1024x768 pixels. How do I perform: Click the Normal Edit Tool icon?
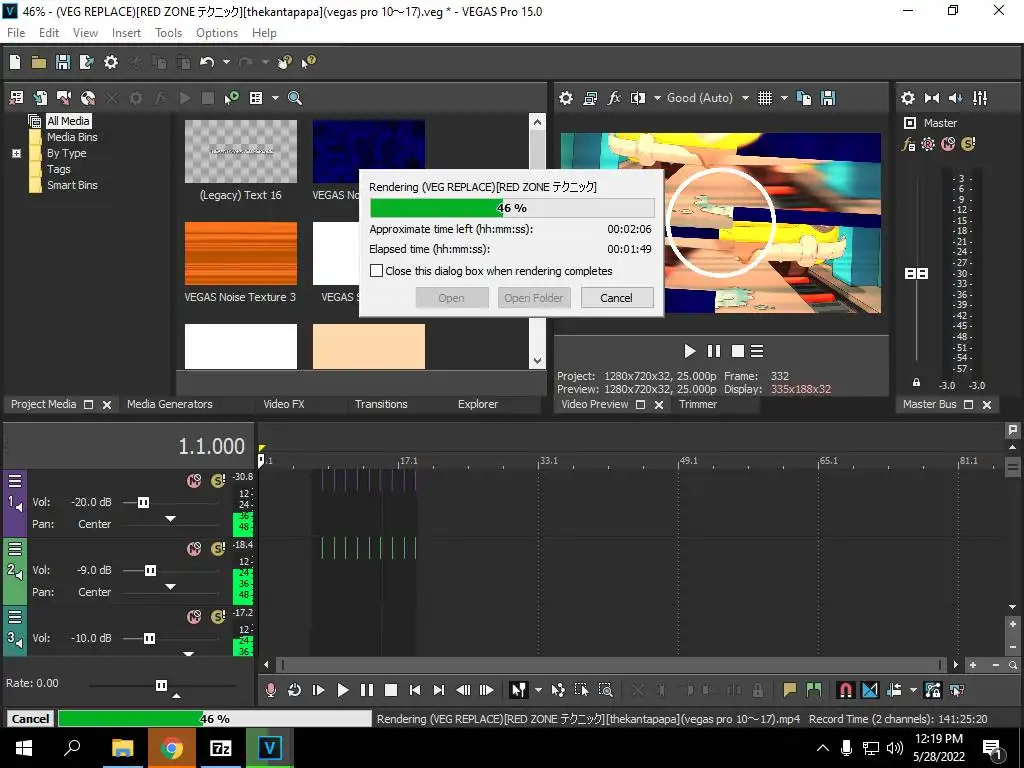[519, 690]
